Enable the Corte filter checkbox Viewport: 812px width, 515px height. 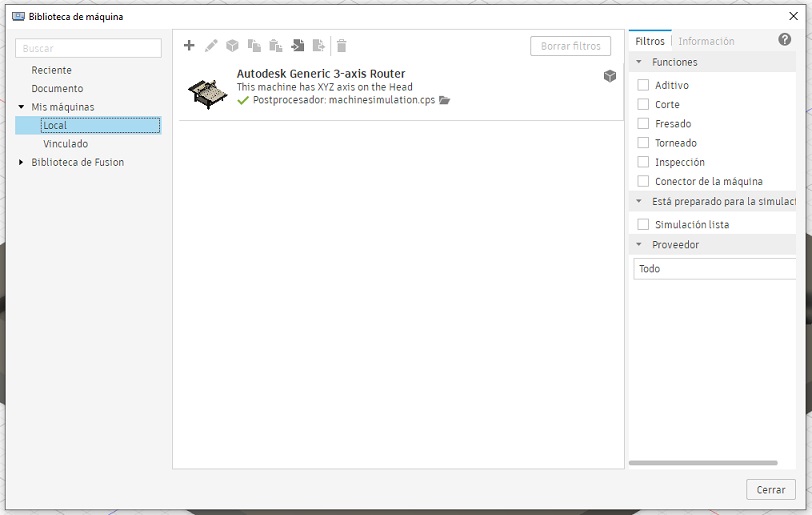[643, 104]
